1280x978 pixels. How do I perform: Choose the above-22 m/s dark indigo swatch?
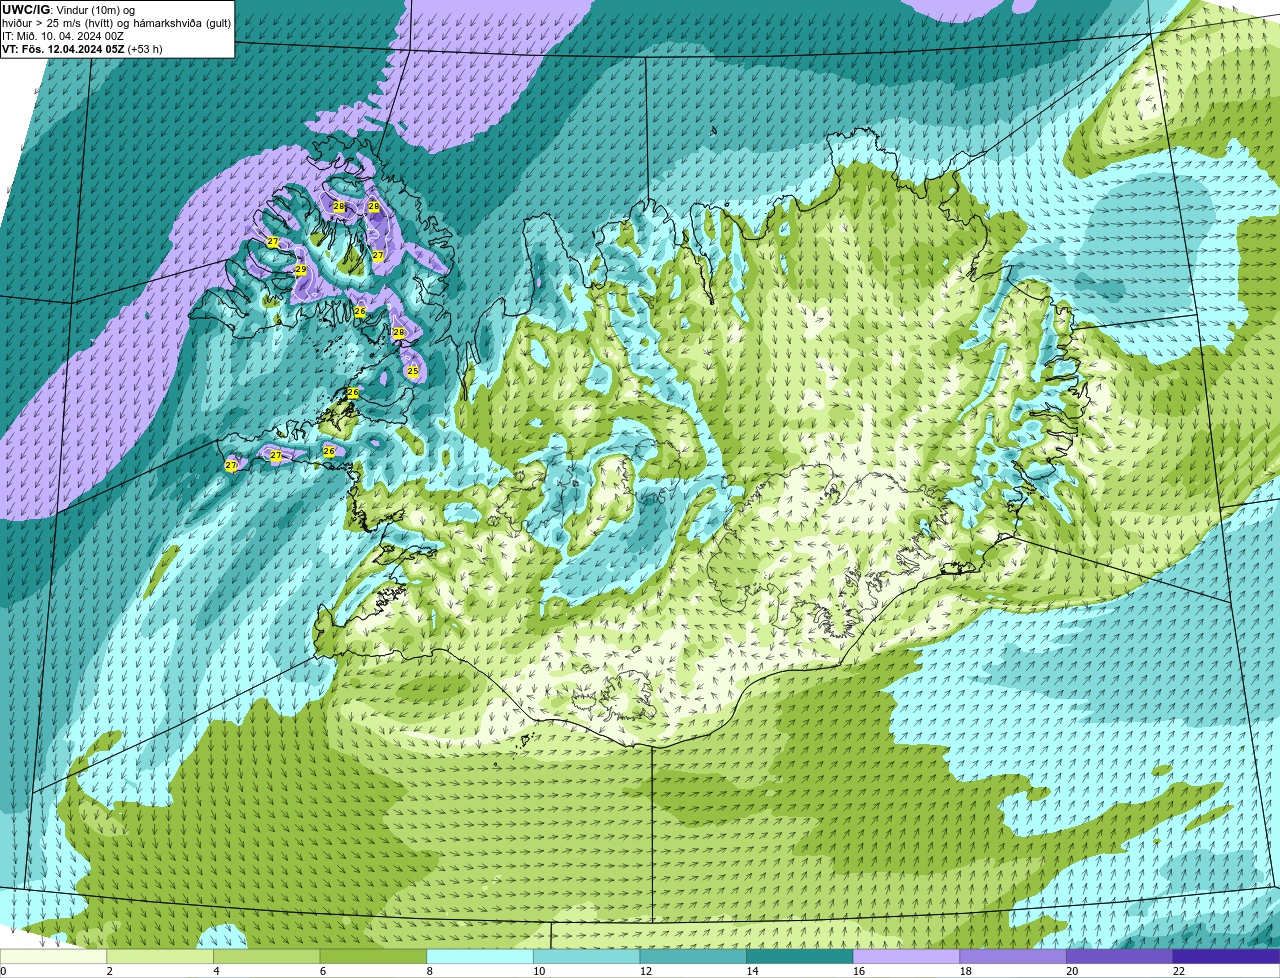point(1227,956)
